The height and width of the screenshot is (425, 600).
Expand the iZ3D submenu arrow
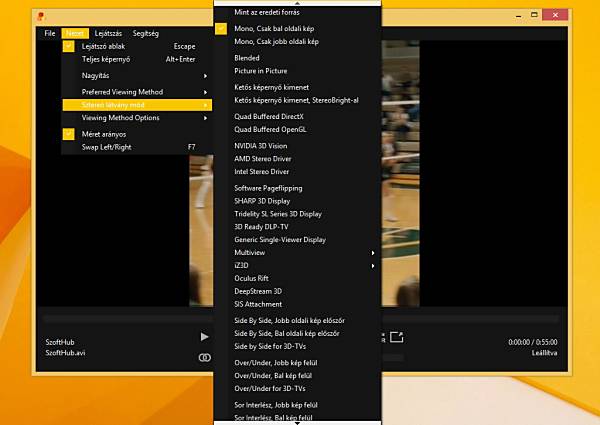(373, 266)
